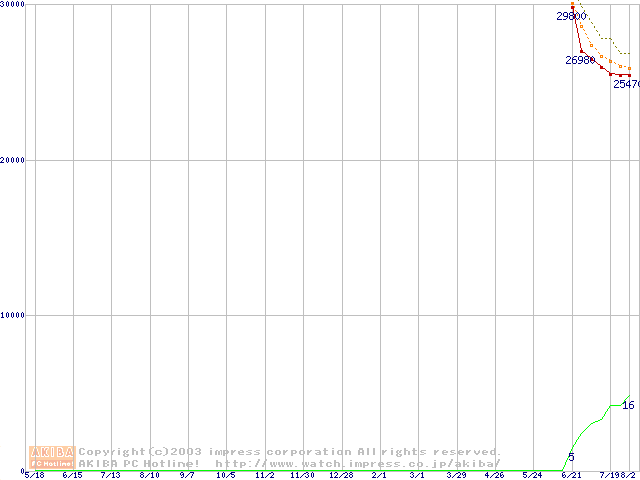Click the AKIBA PC Hotline logo
This screenshot has width=640, height=480.
(52, 457)
